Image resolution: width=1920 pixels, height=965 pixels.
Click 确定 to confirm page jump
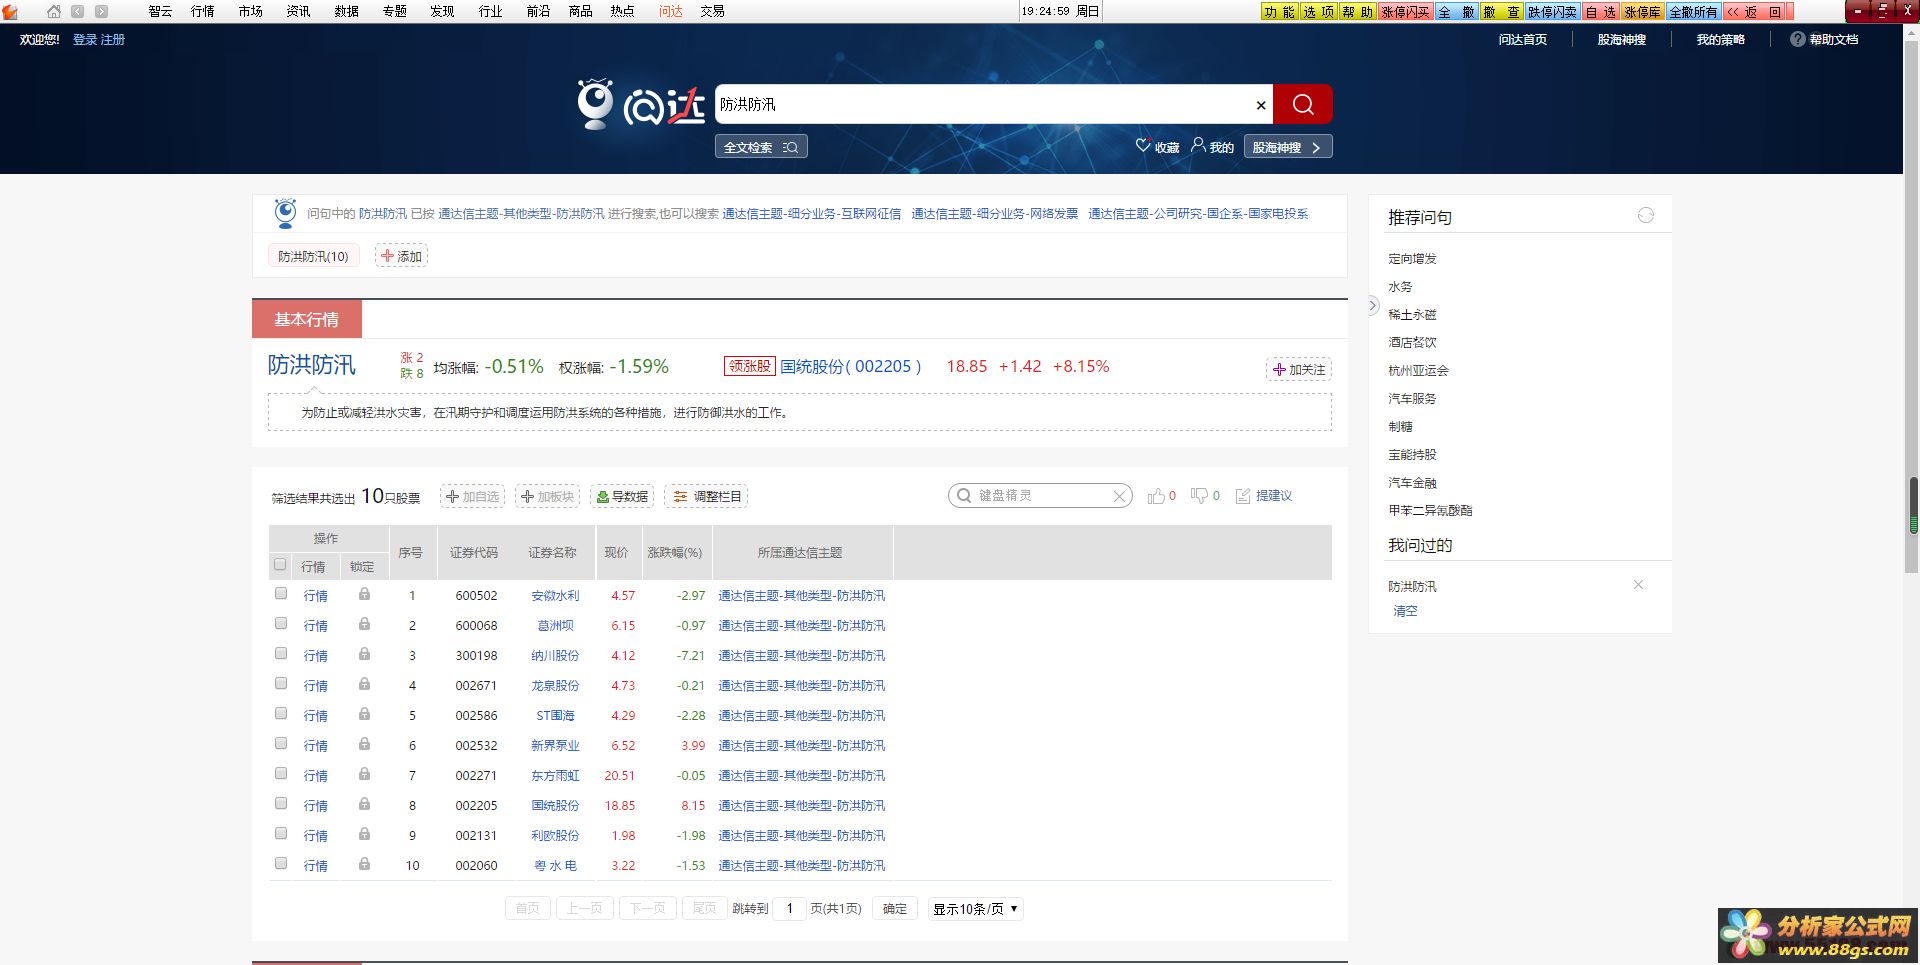(x=895, y=909)
